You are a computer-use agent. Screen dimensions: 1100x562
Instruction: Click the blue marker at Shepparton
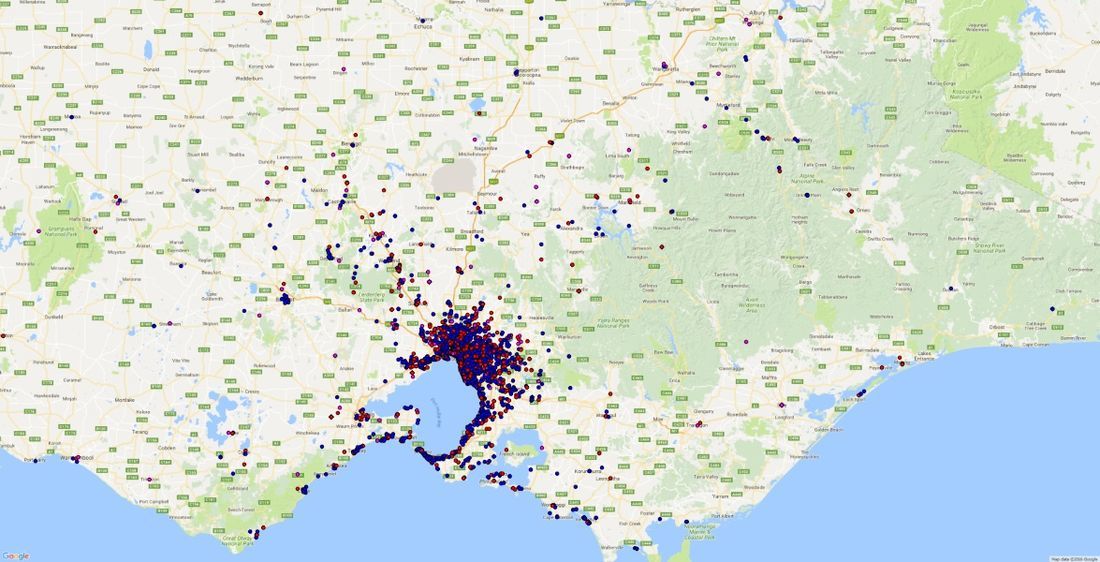tap(516, 72)
